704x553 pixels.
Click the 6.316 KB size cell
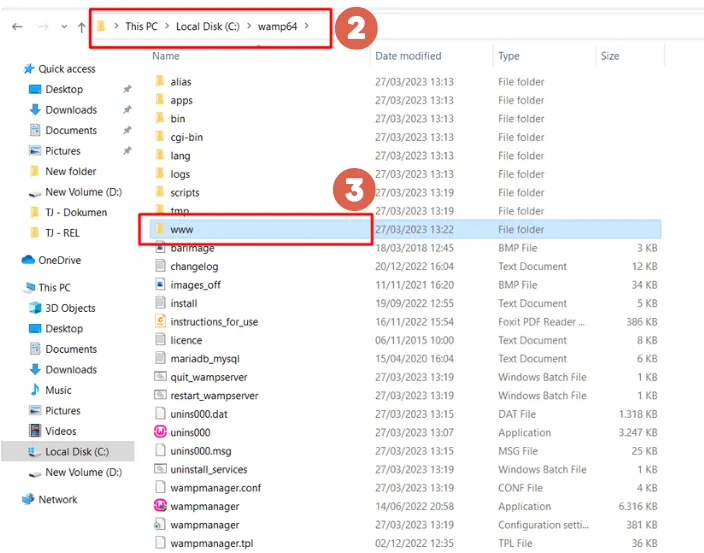coord(638,506)
